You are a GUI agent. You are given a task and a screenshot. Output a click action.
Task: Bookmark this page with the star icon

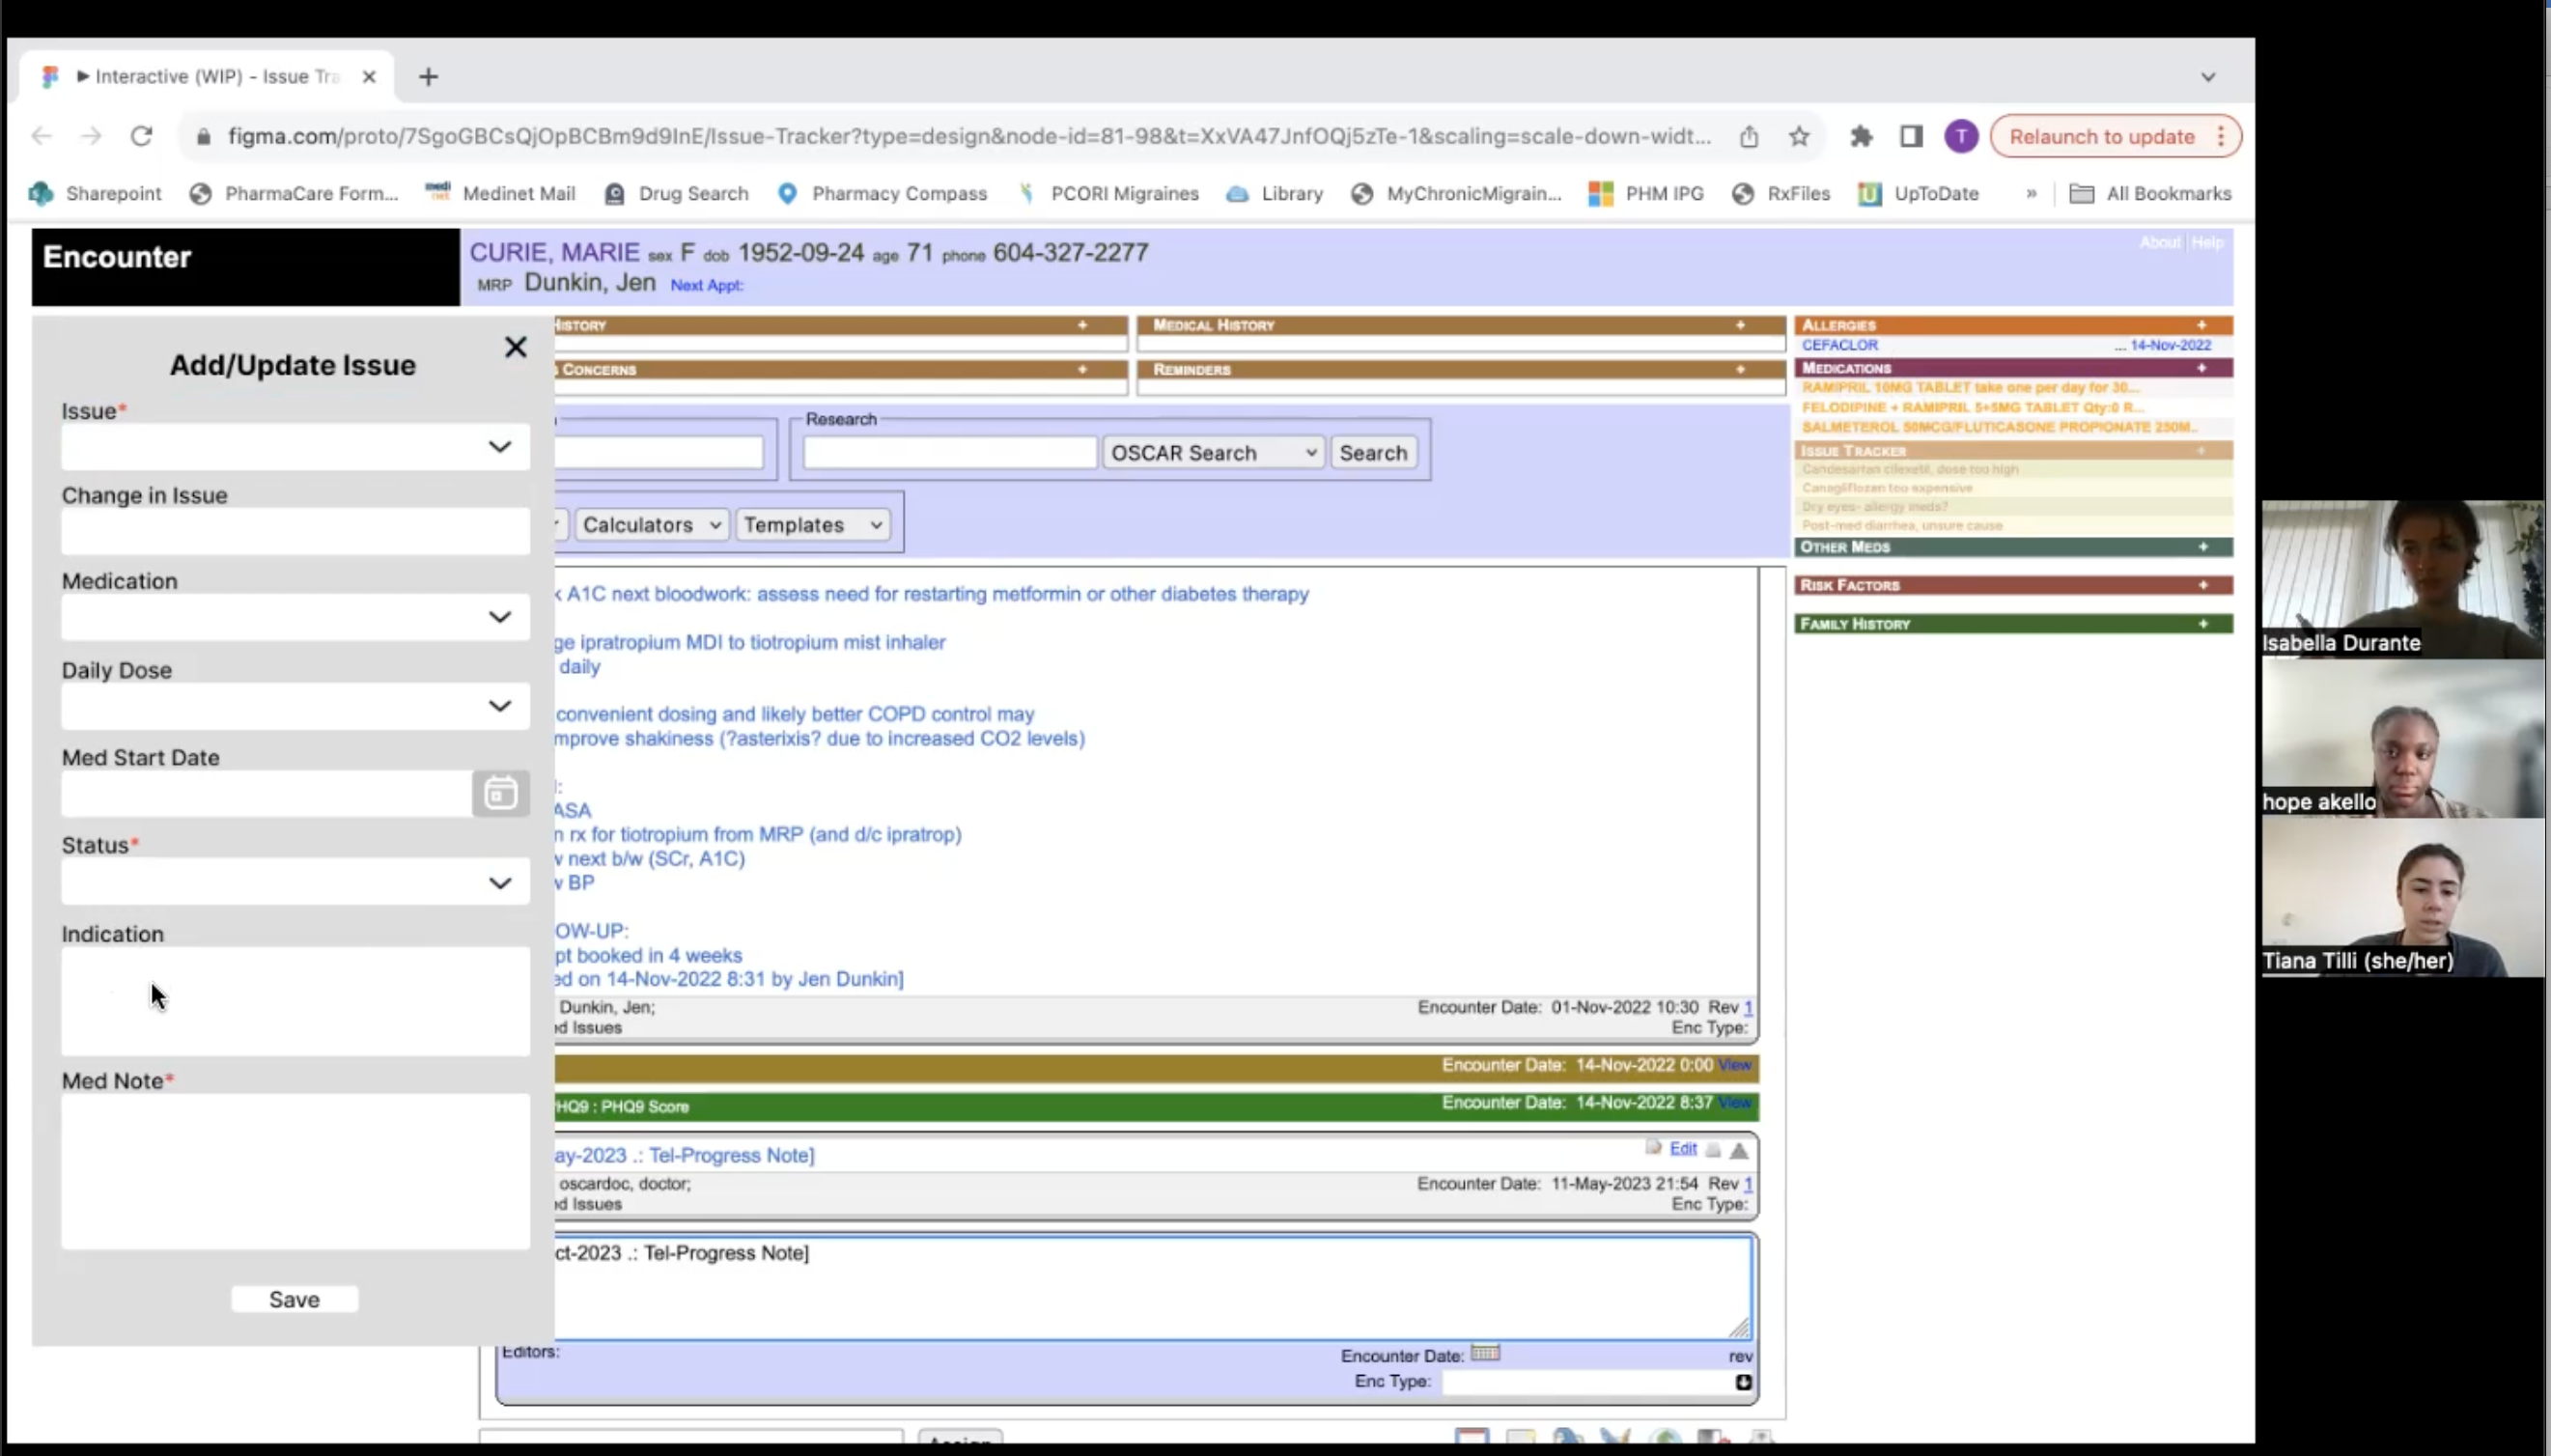coord(1799,136)
